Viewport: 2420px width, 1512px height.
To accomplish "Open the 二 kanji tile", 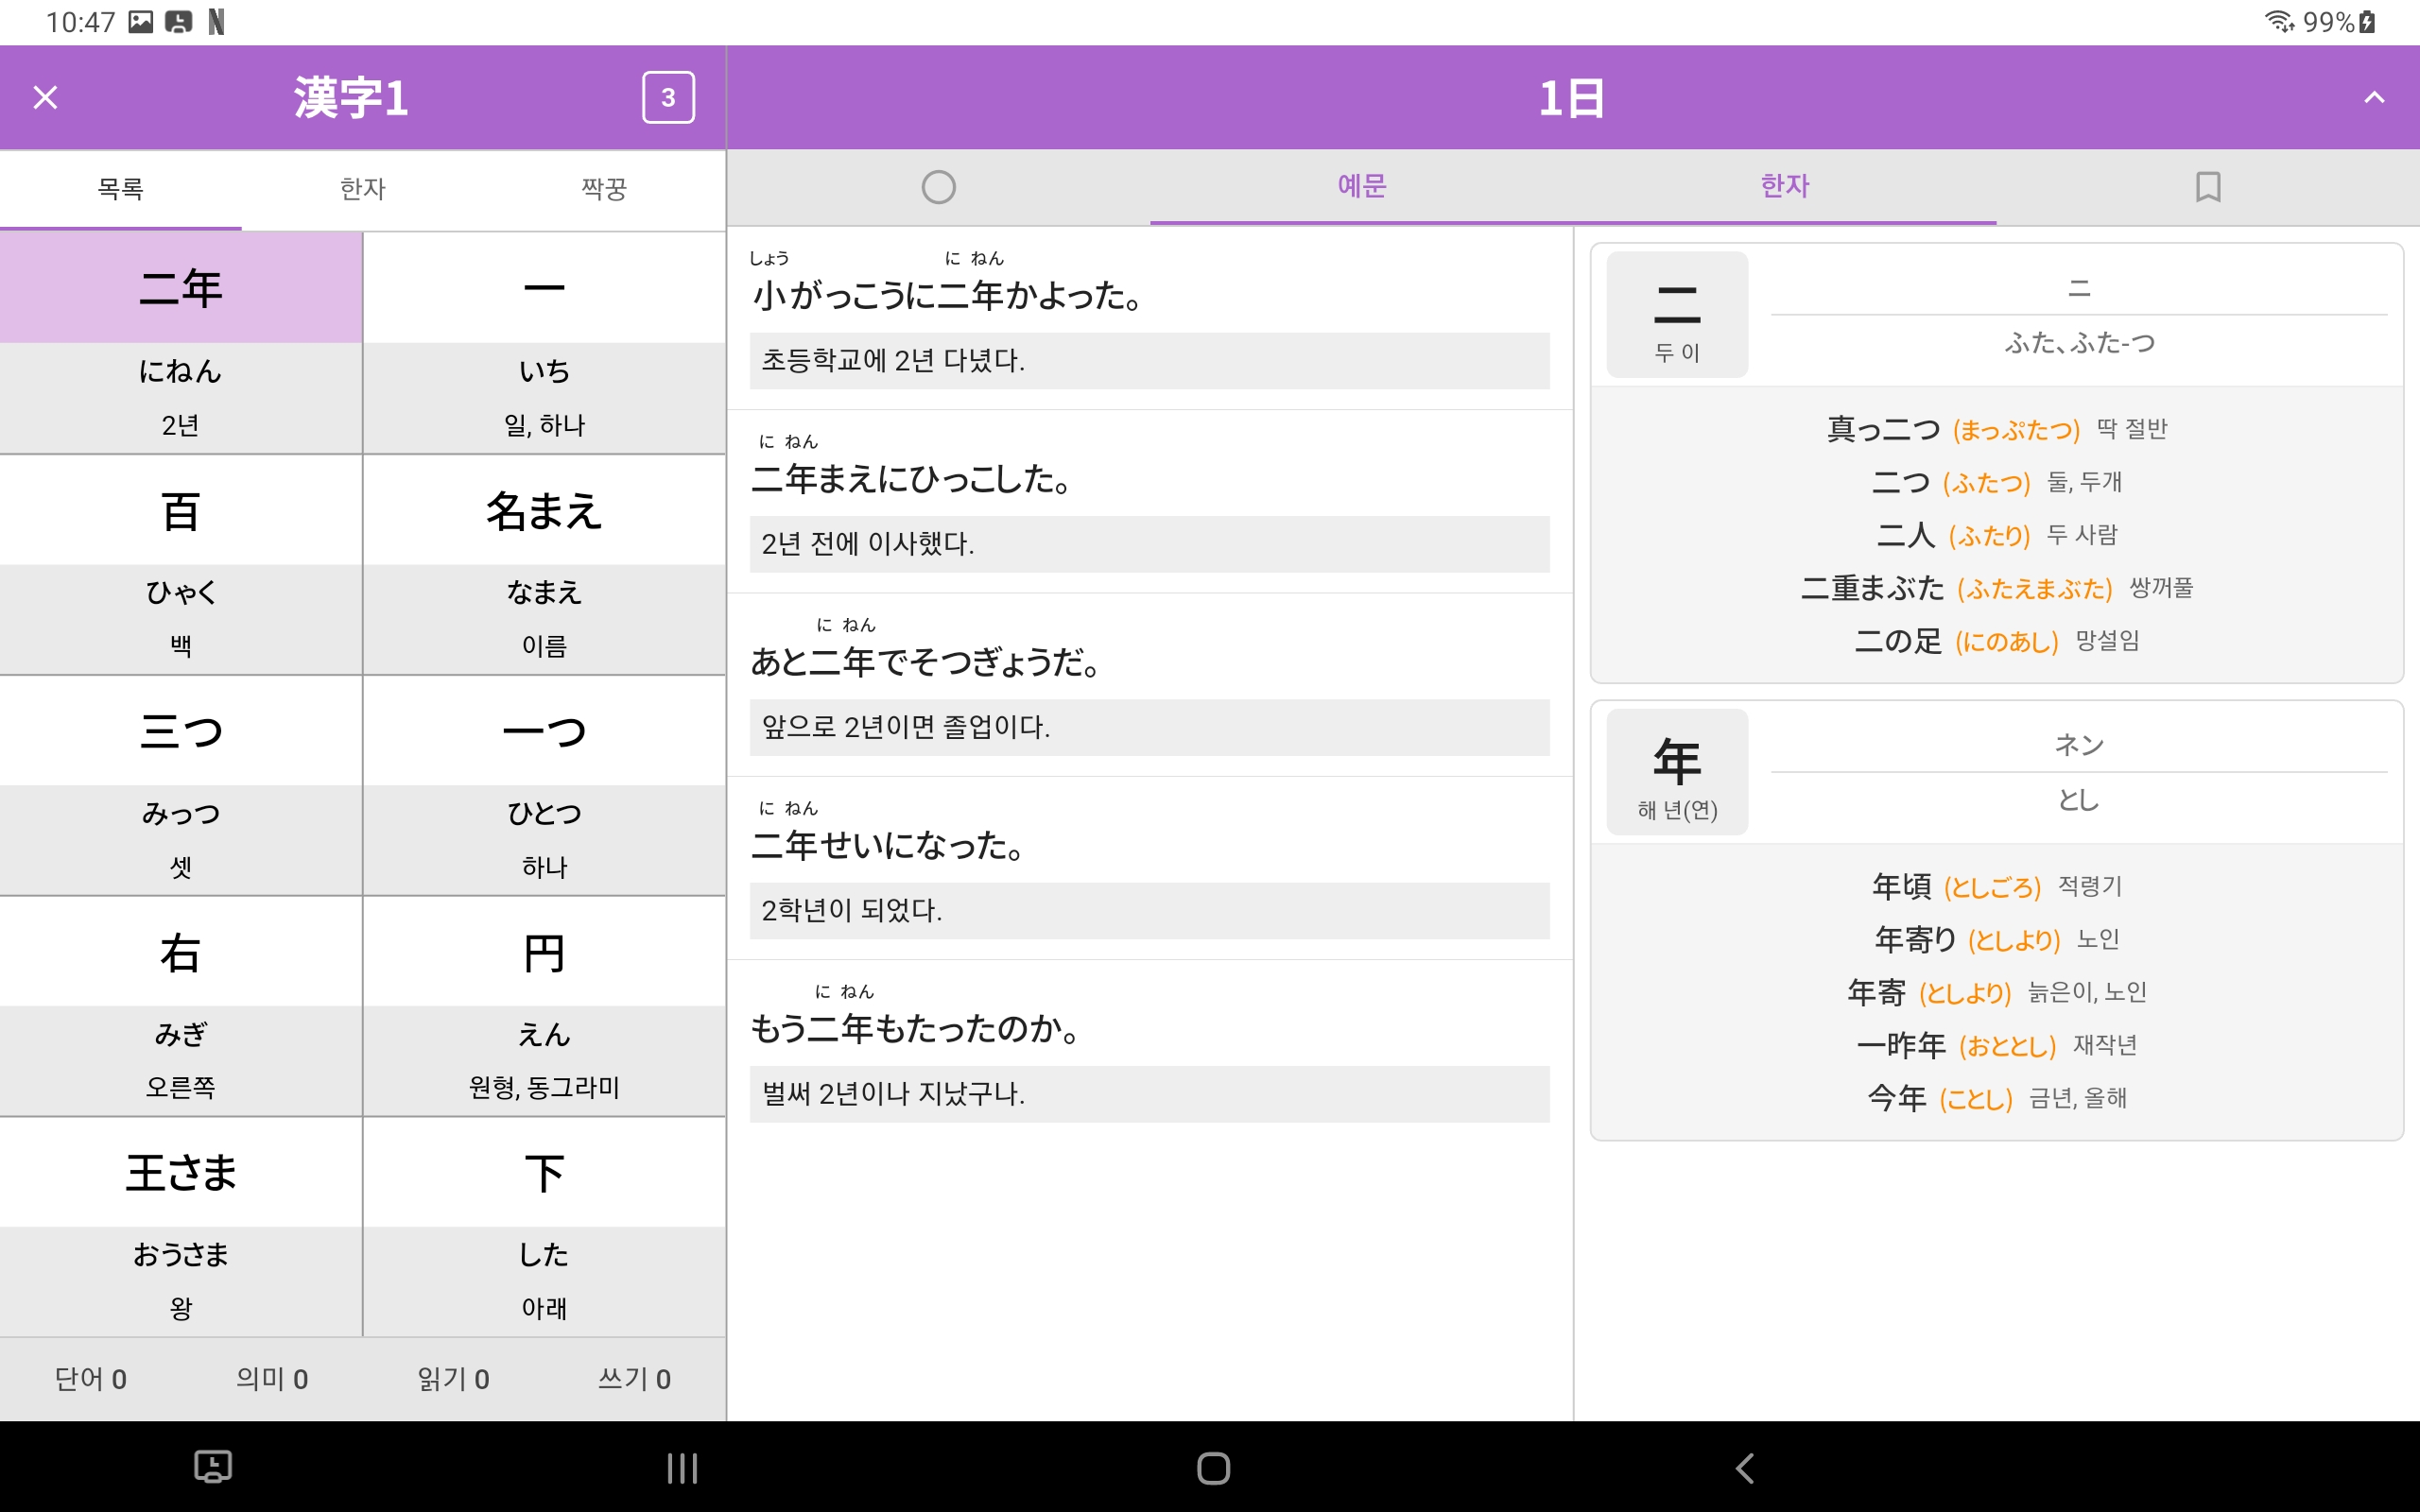I will [x=1677, y=314].
